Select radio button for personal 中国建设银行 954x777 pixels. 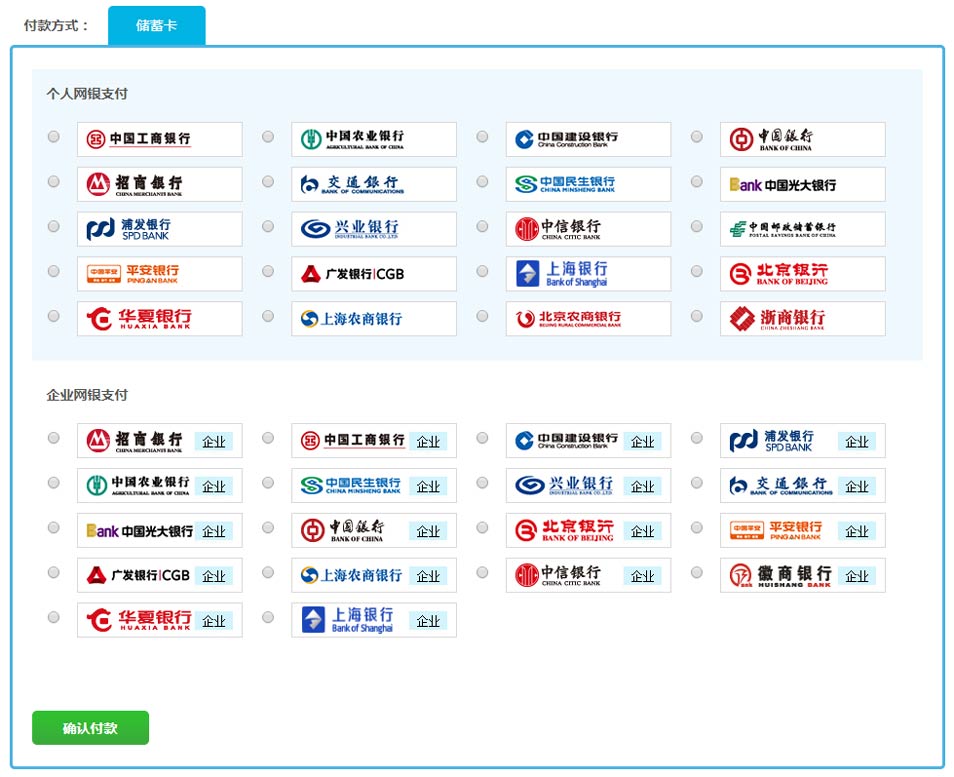point(482,136)
